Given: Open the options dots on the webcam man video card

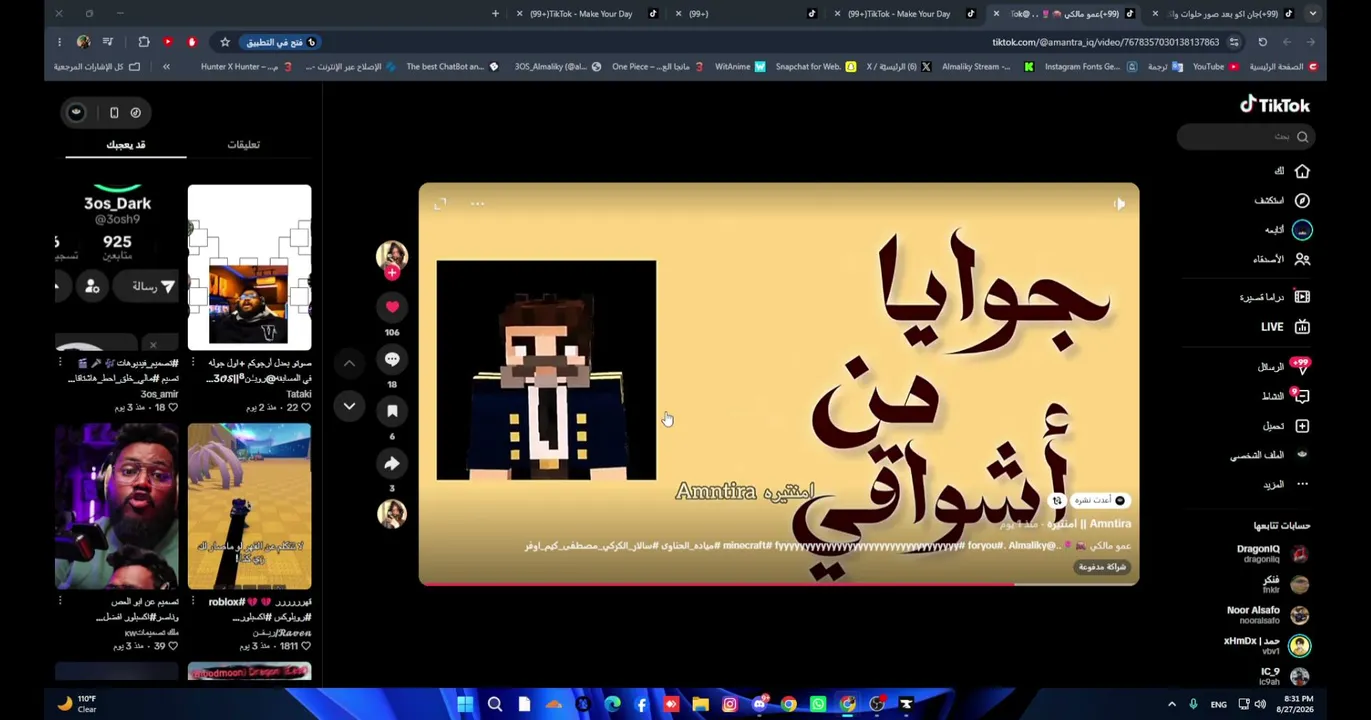Looking at the screenshot, I should (x=60, y=602).
